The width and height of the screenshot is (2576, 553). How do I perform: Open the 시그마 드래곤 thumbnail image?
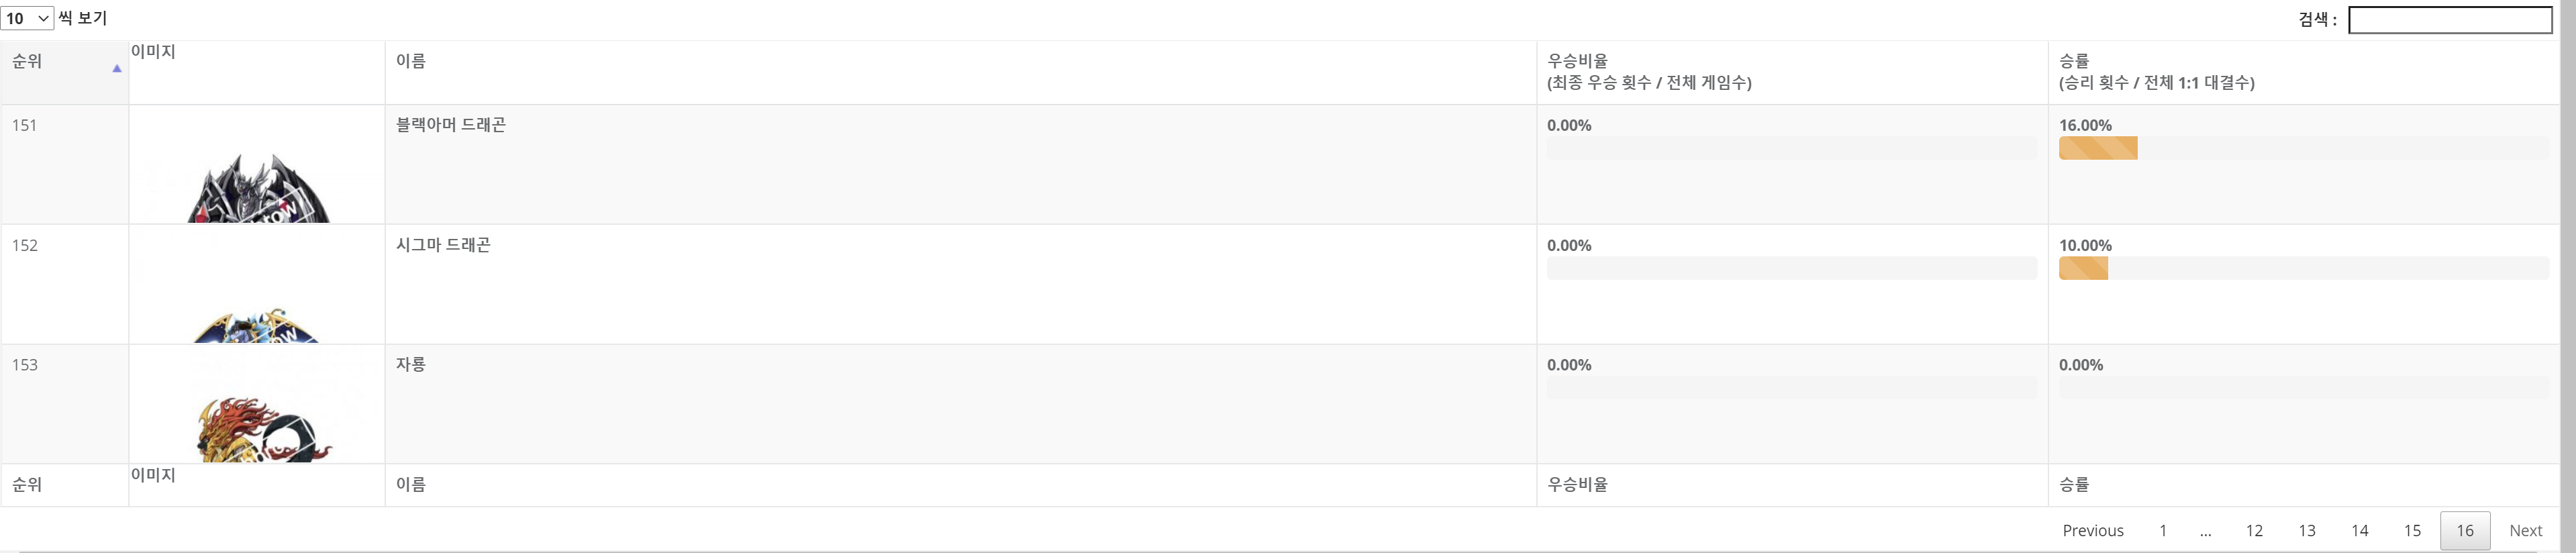[257, 325]
